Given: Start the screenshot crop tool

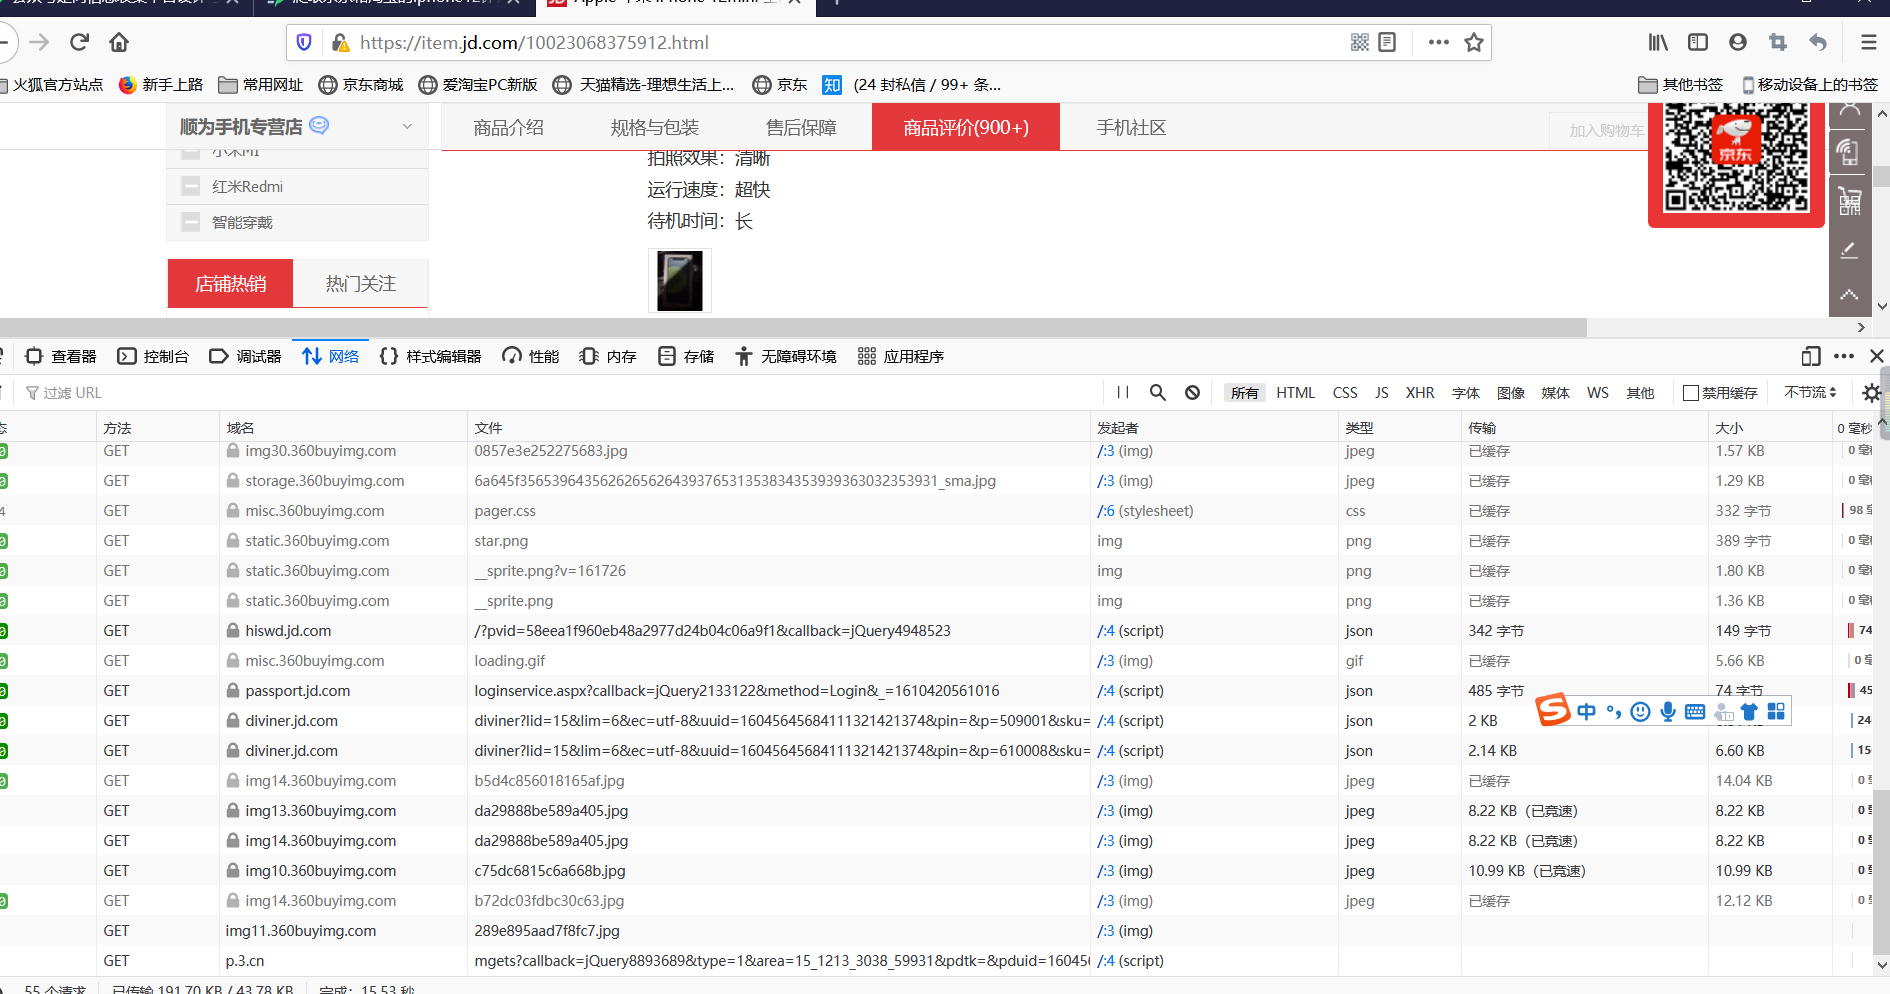Looking at the screenshot, I should (1778, 42).
